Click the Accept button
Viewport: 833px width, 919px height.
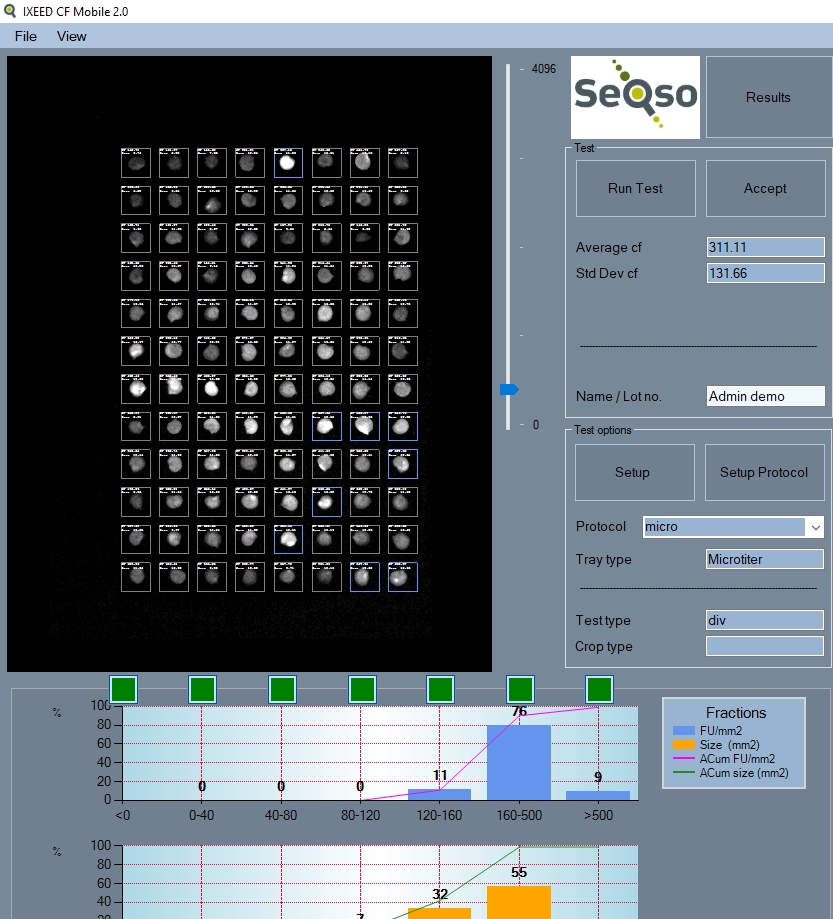click(x=765, y=188)
